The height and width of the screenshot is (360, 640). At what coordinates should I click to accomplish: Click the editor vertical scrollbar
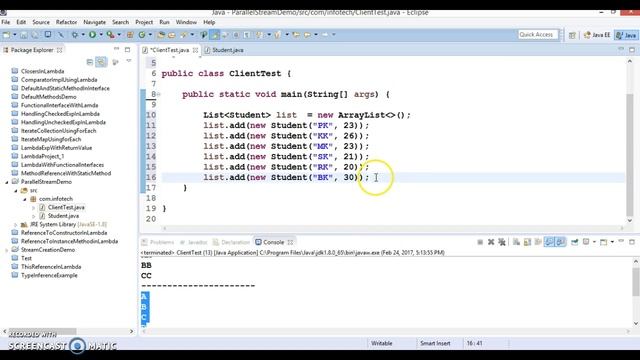click(630, 155)
